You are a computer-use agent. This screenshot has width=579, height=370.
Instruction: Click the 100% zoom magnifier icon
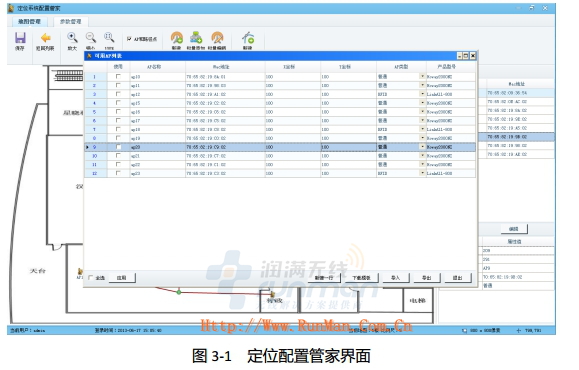click(x=109, y=37)
